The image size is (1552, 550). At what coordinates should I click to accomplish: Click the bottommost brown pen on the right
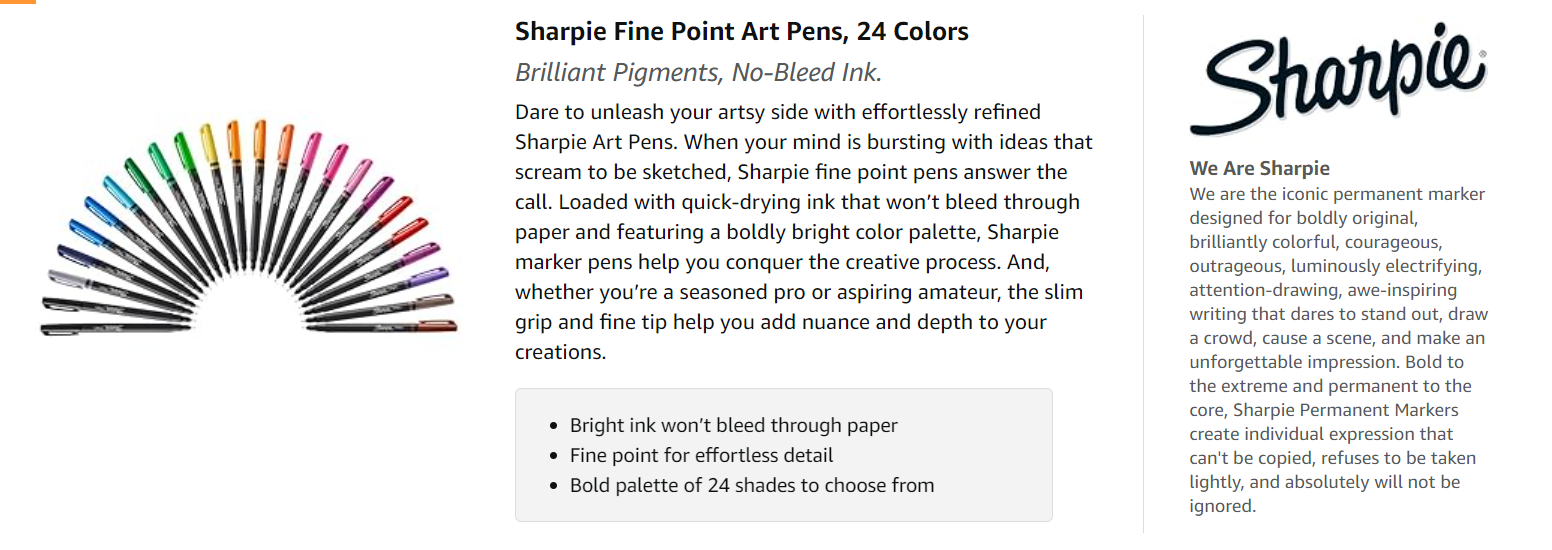click(437, 325)
